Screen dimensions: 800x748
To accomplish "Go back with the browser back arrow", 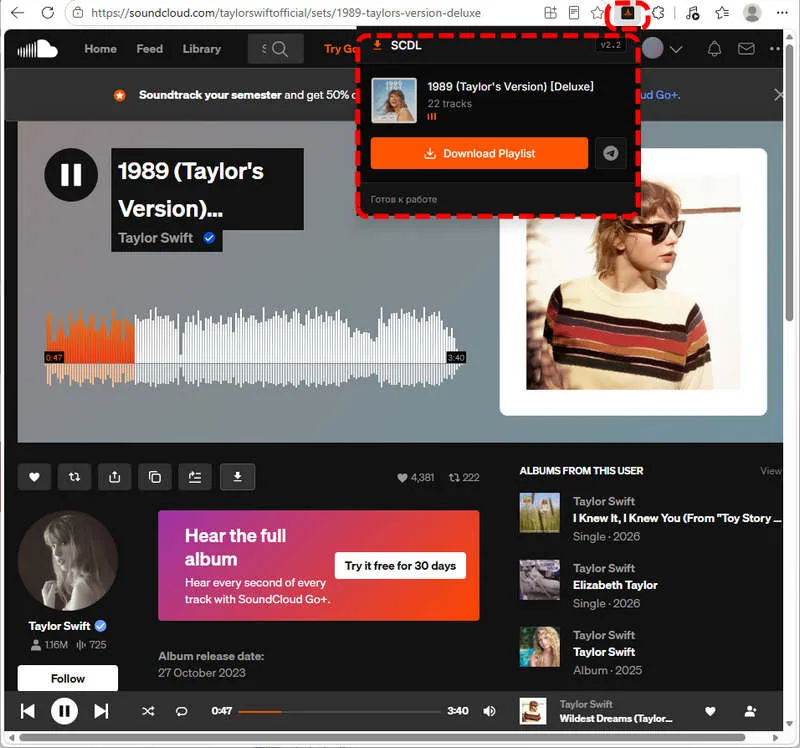I will click(x=17, y=13).
